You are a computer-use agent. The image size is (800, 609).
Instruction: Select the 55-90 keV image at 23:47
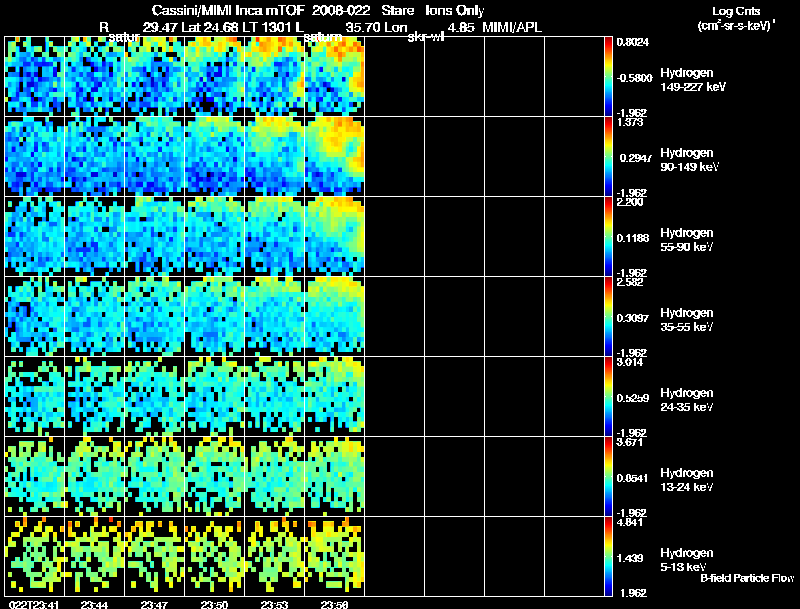pyautogui.click(x=155, y=237)
